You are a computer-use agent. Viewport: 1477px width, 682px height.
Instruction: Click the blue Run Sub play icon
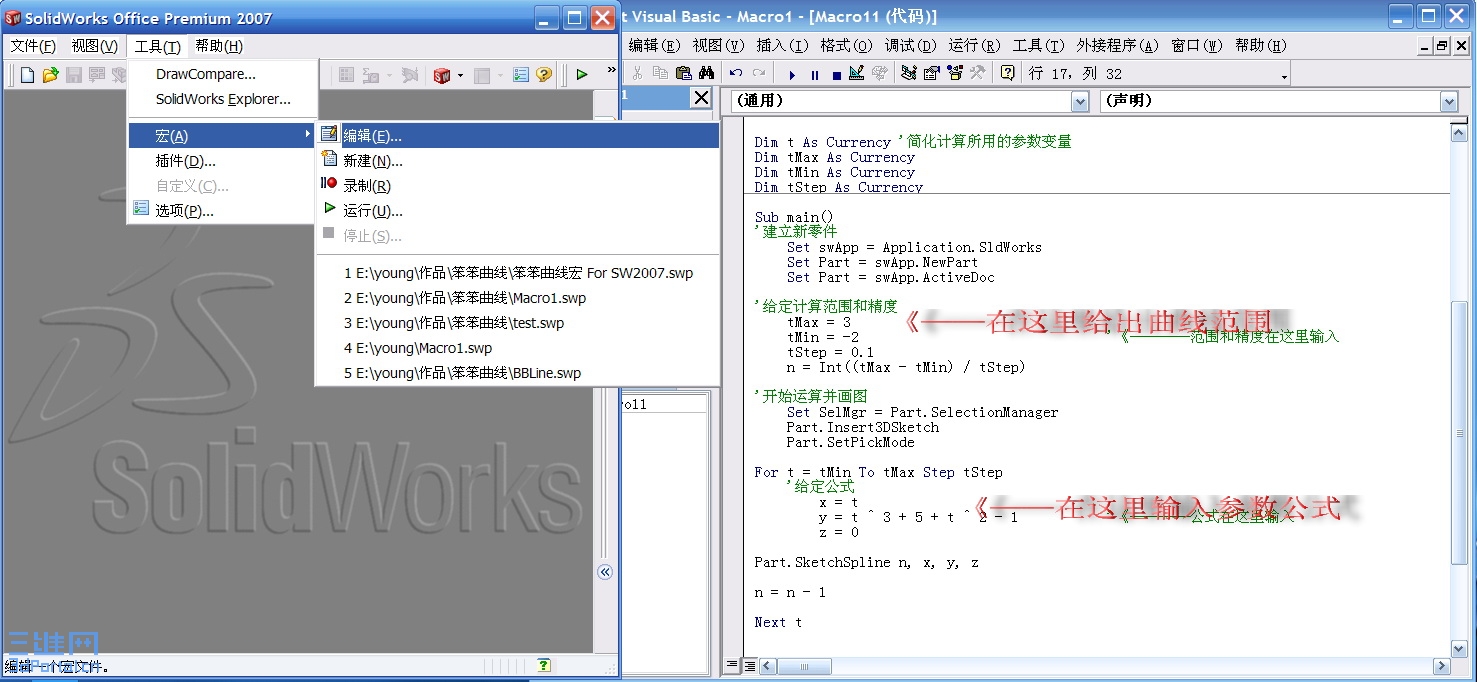point(792,74)
